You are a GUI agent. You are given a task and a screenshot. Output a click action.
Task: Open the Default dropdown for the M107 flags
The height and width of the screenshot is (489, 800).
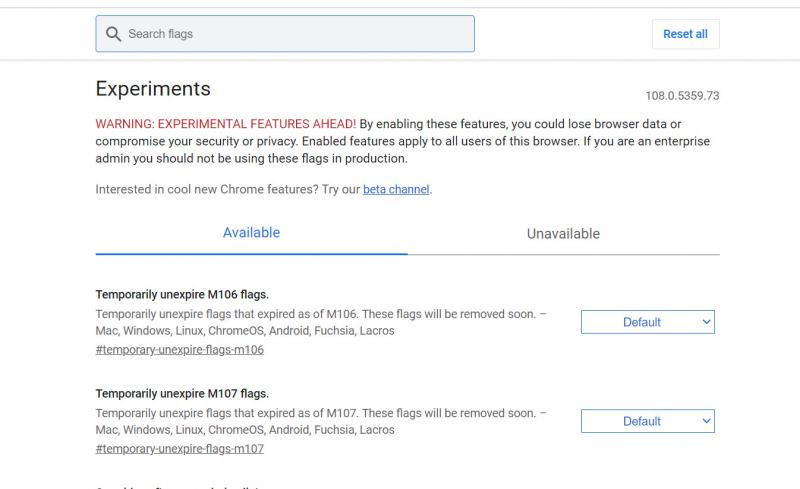click(647, 421)
